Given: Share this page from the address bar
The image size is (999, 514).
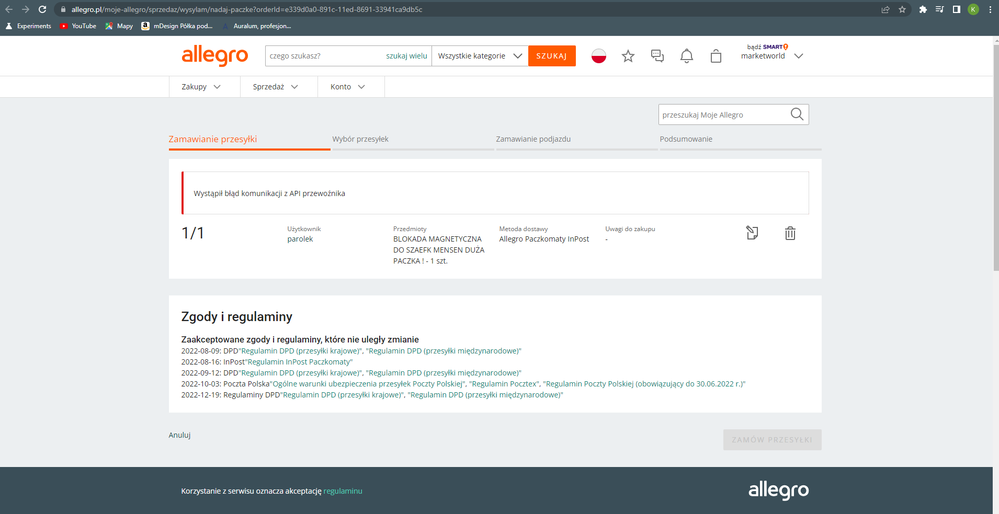Looking at the screenshot, I should pyautogui.click(x=886, y=10).
